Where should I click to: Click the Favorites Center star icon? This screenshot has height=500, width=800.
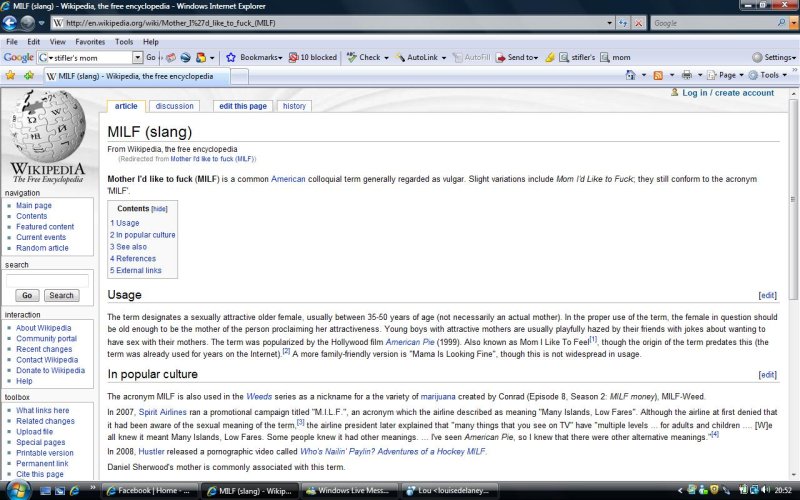[x=10, y=75]
